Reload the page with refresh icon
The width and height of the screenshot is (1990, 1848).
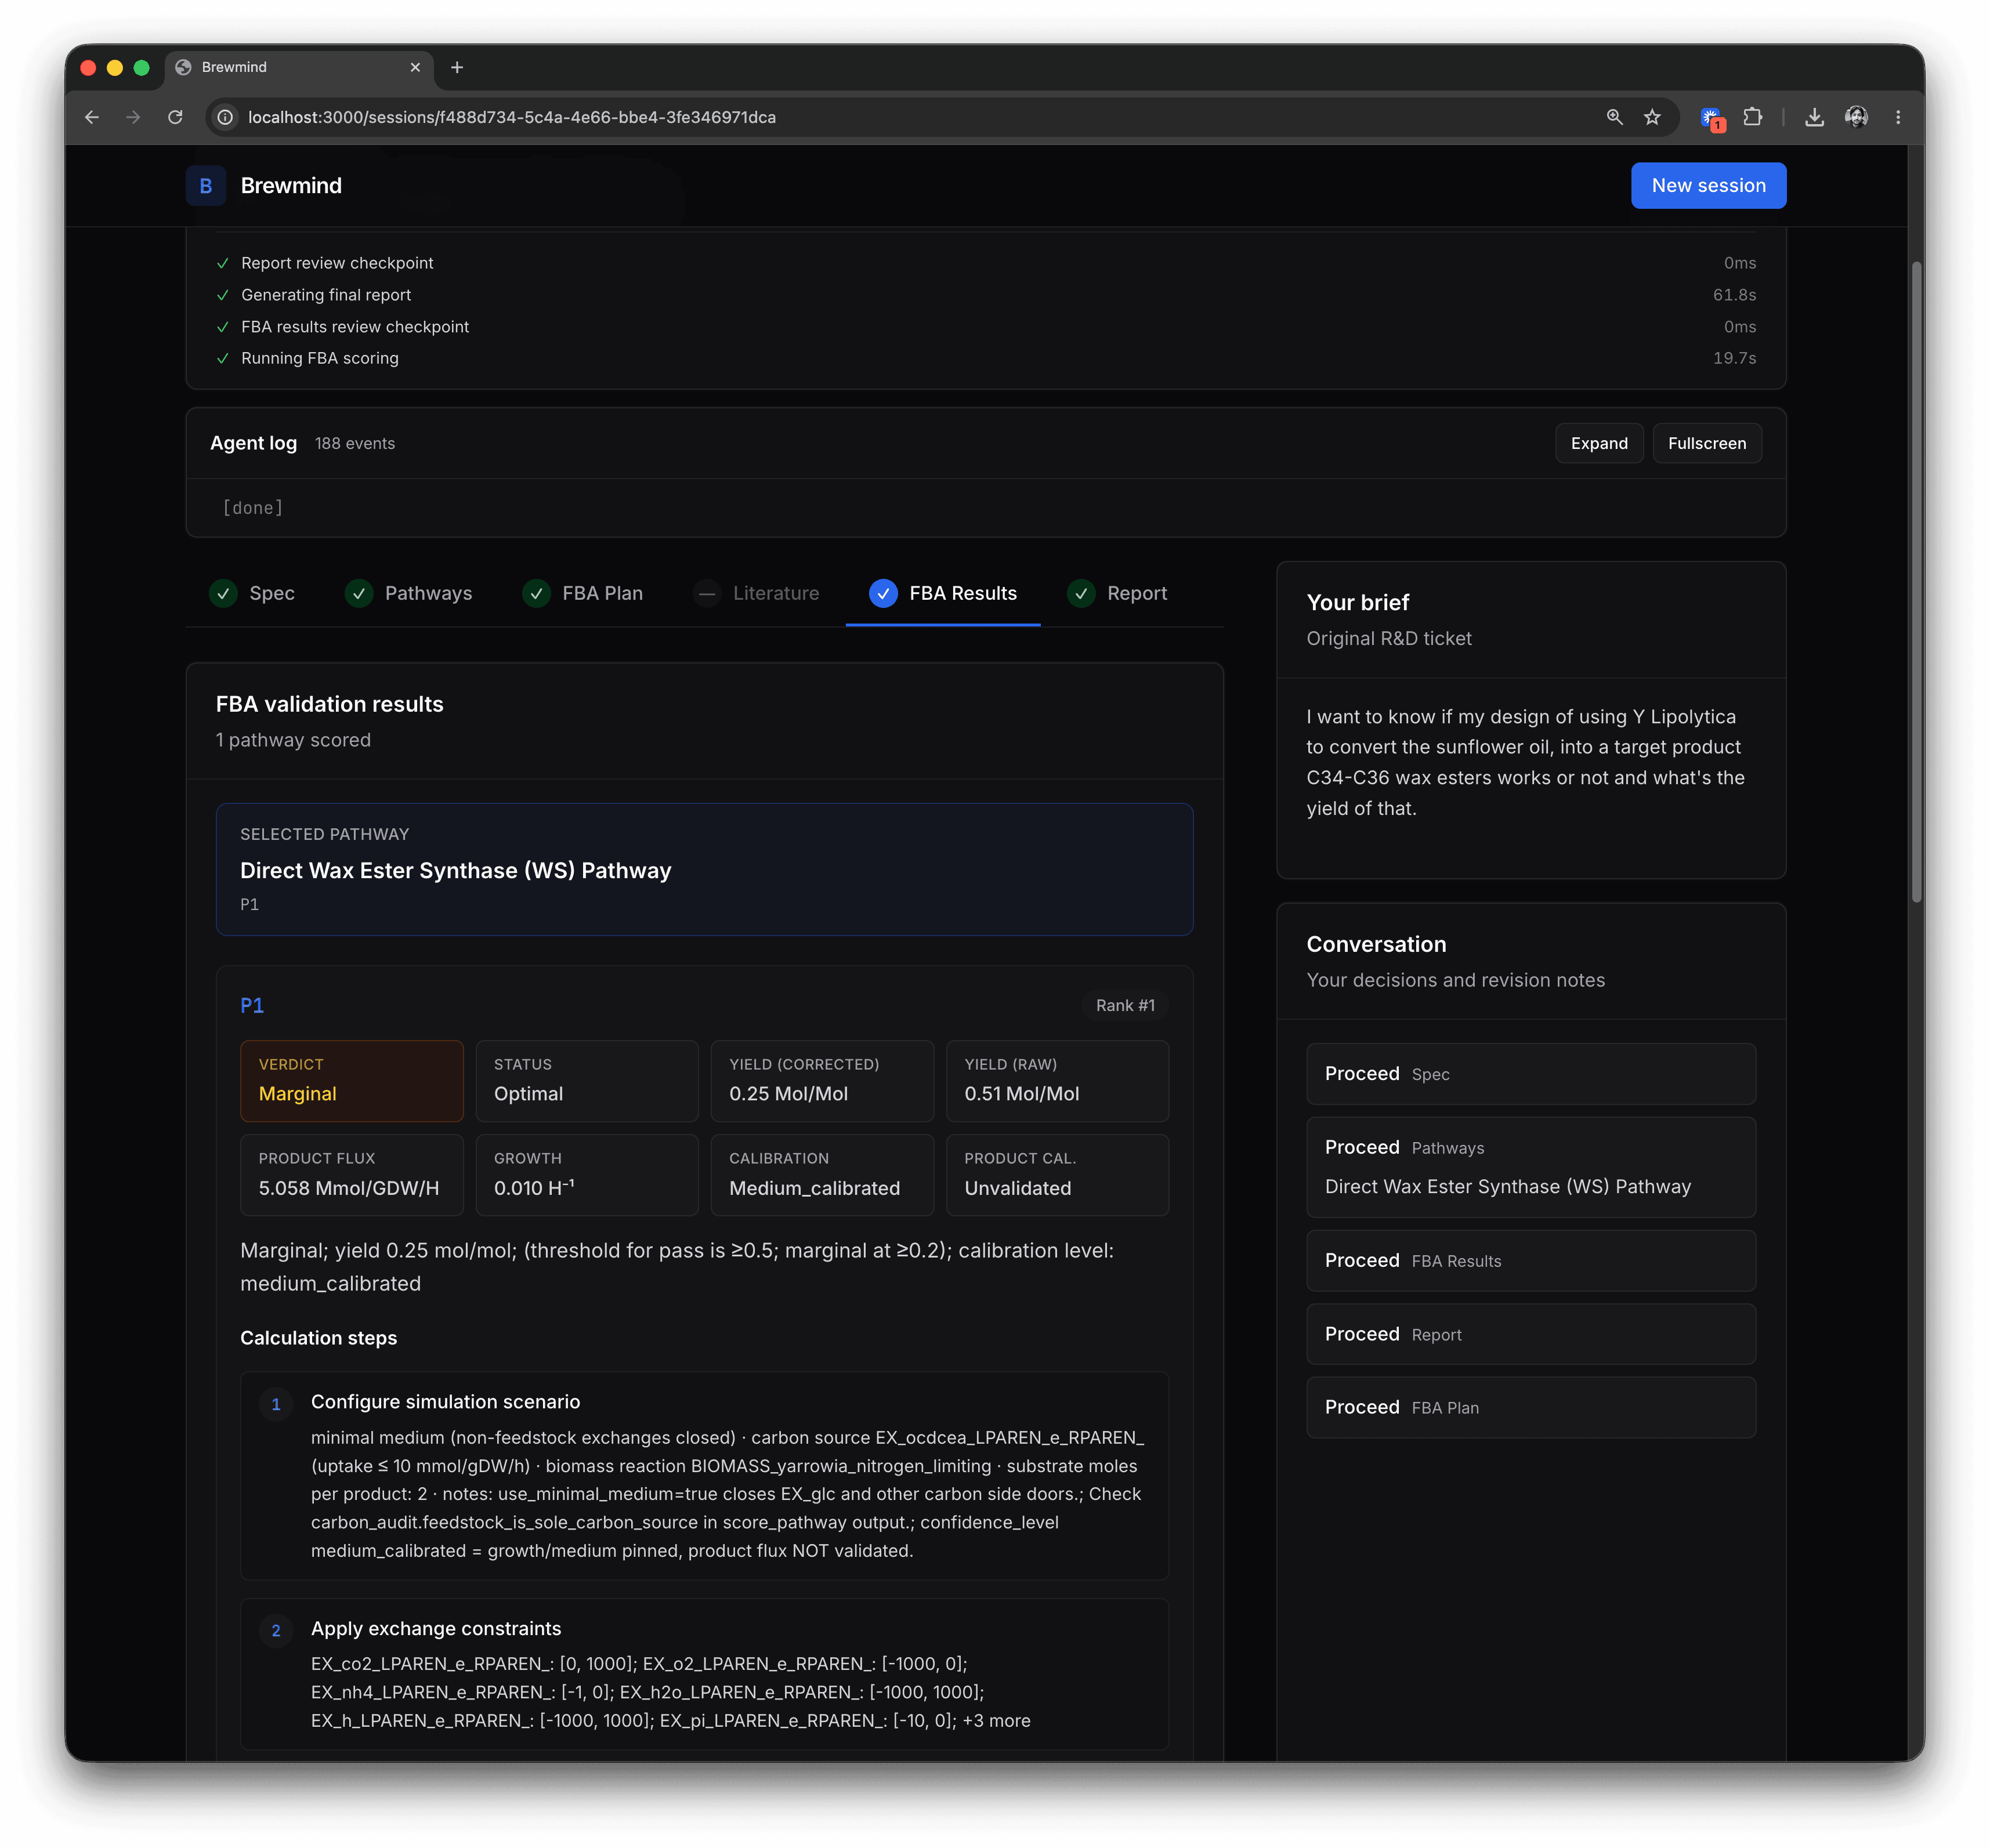[x=175, y=117]
